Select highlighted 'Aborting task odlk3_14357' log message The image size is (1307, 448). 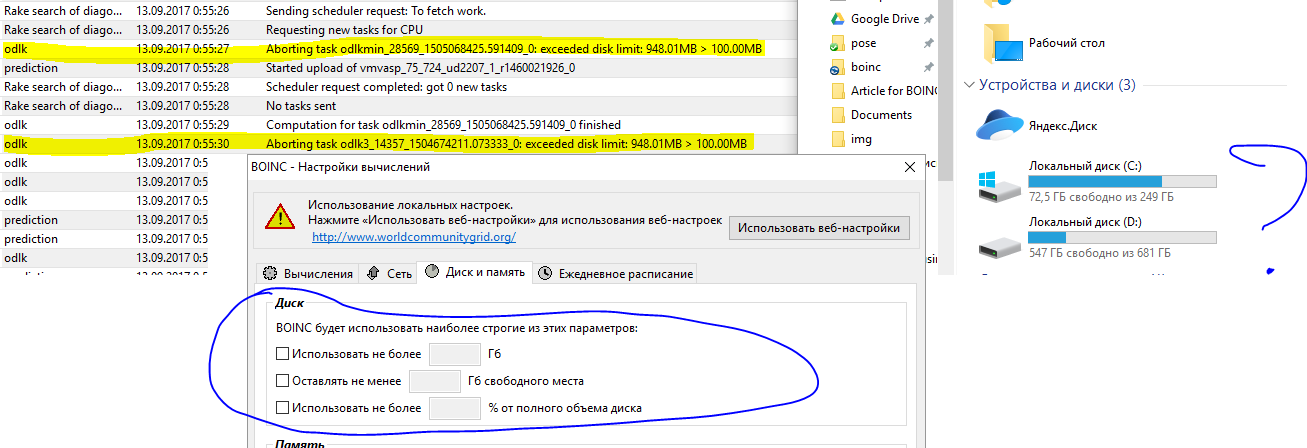tap(506, 144)
